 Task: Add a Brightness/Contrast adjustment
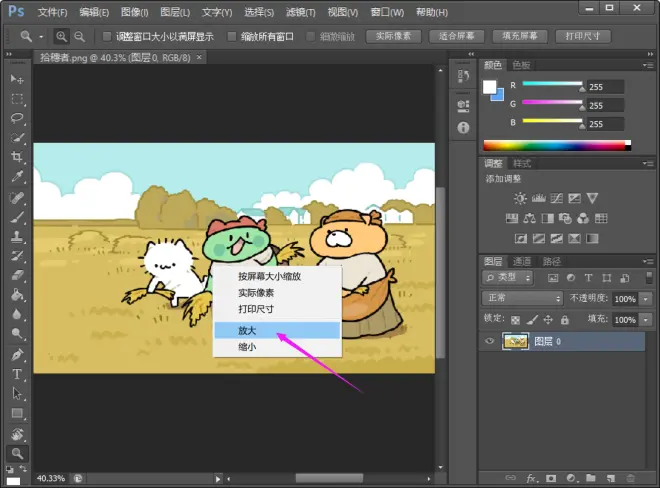click(520, 198)
